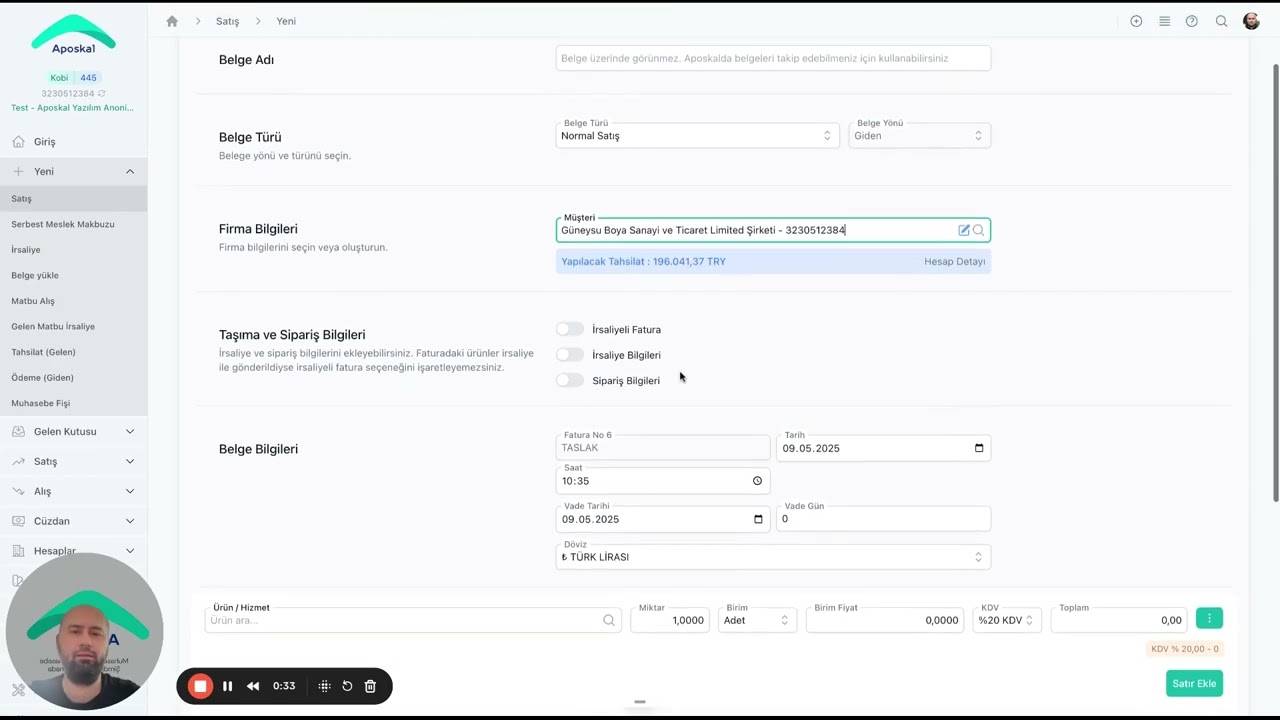This screenshot has width=1280, height=720.
Task: Stop the screen recording
Action: point(200,686)
